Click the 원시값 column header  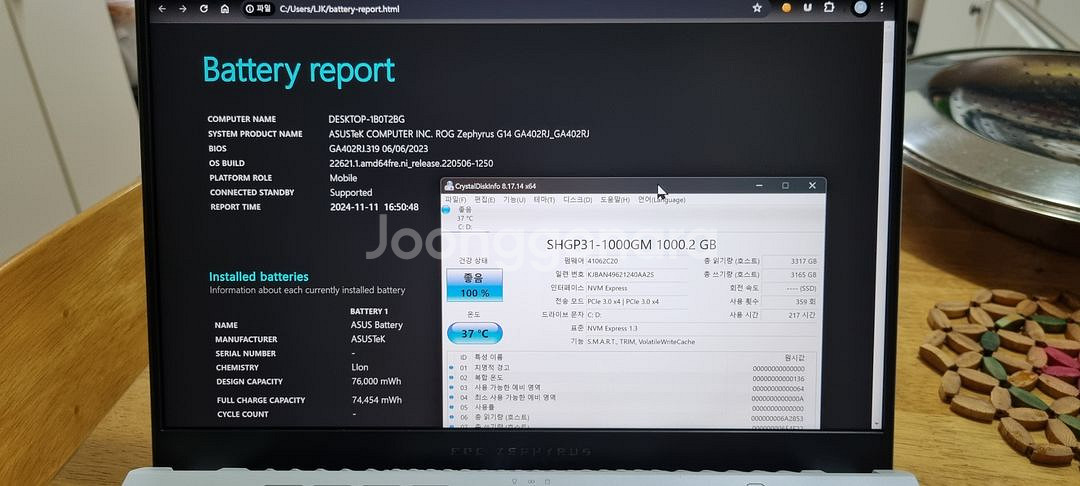(x=794, y=358)
